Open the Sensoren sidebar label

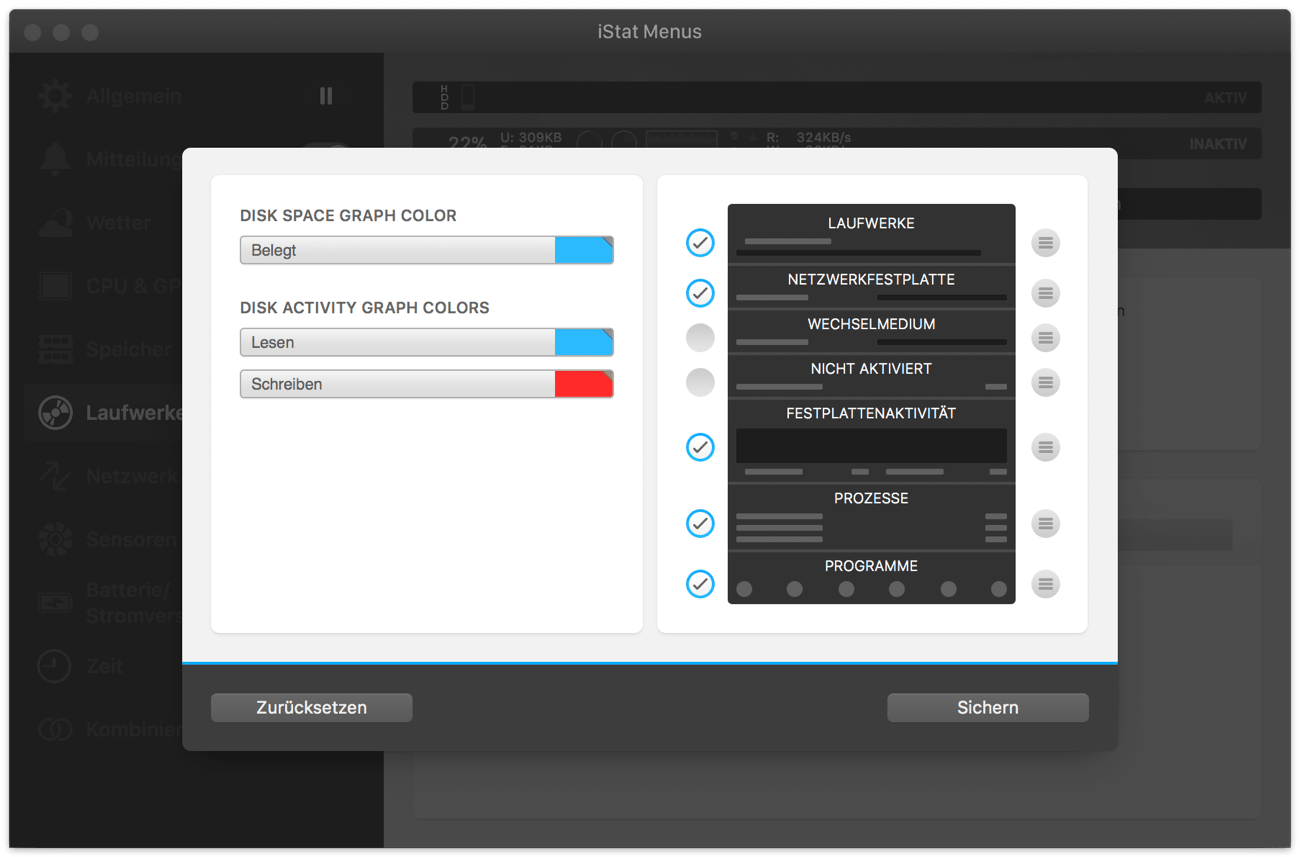coord(131,539)
